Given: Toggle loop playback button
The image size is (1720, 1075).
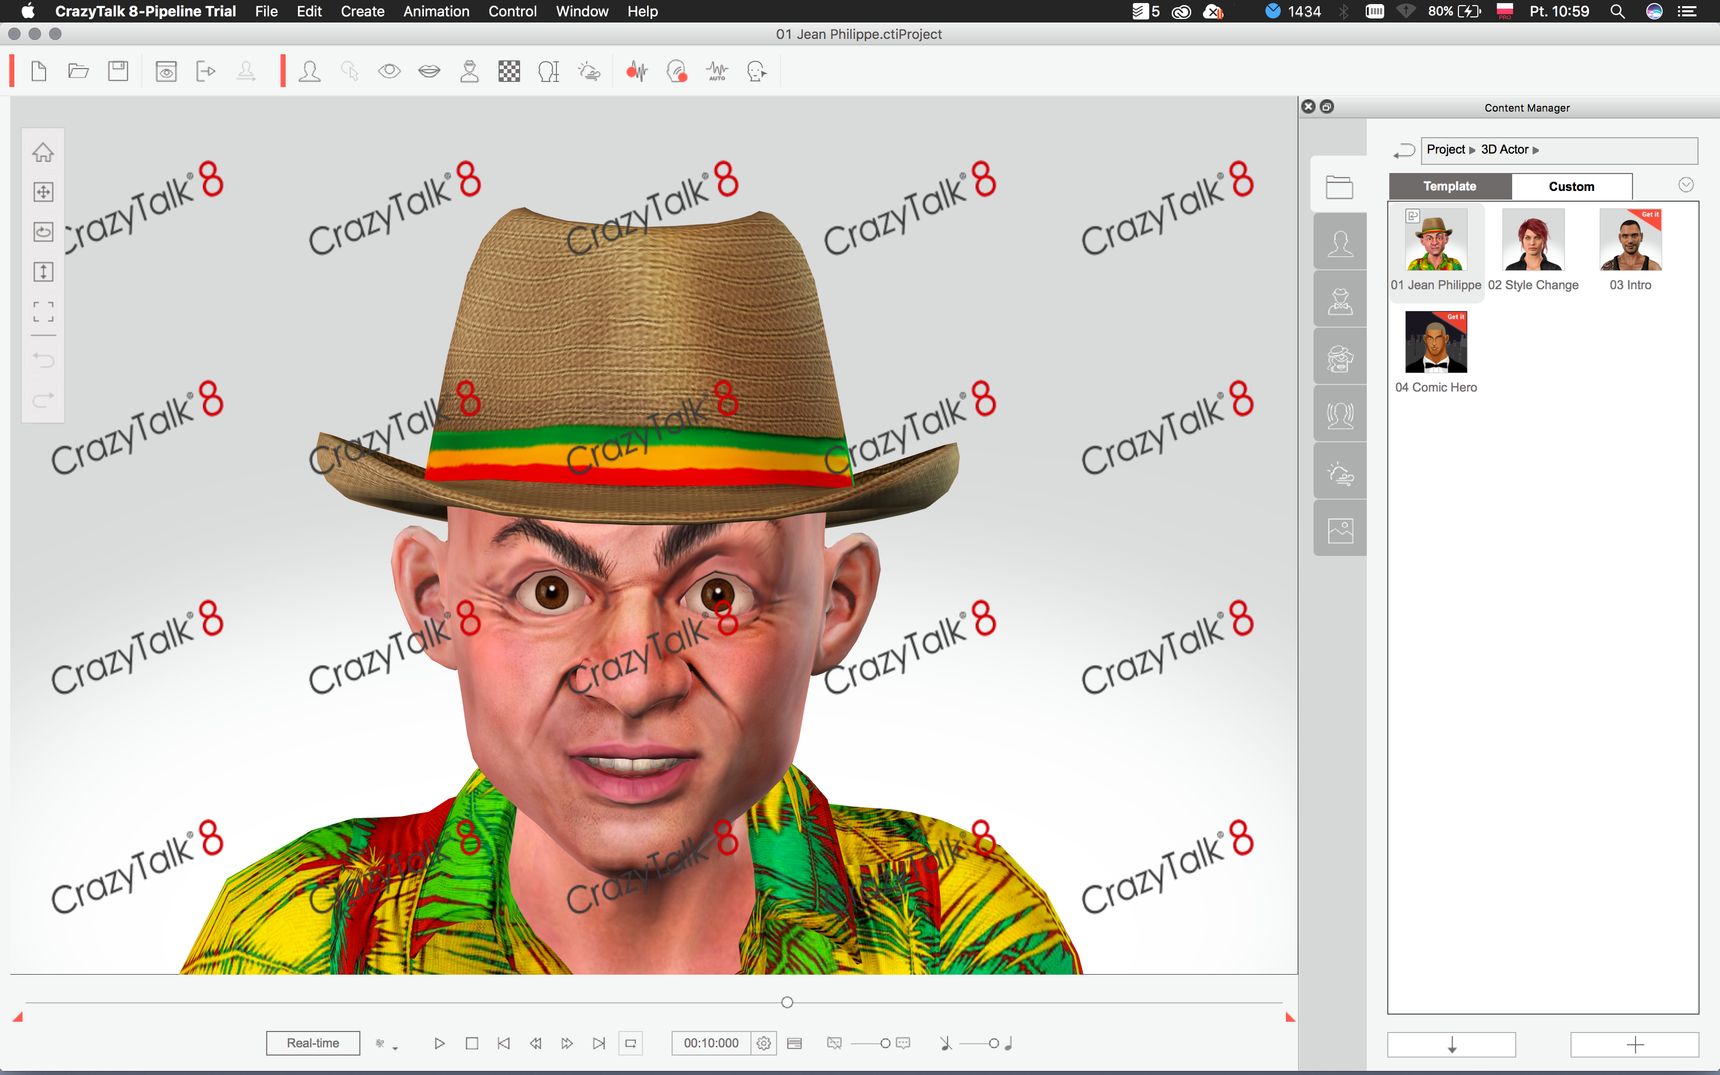Looking at the screenshot, I should [x=630, y=1043].
